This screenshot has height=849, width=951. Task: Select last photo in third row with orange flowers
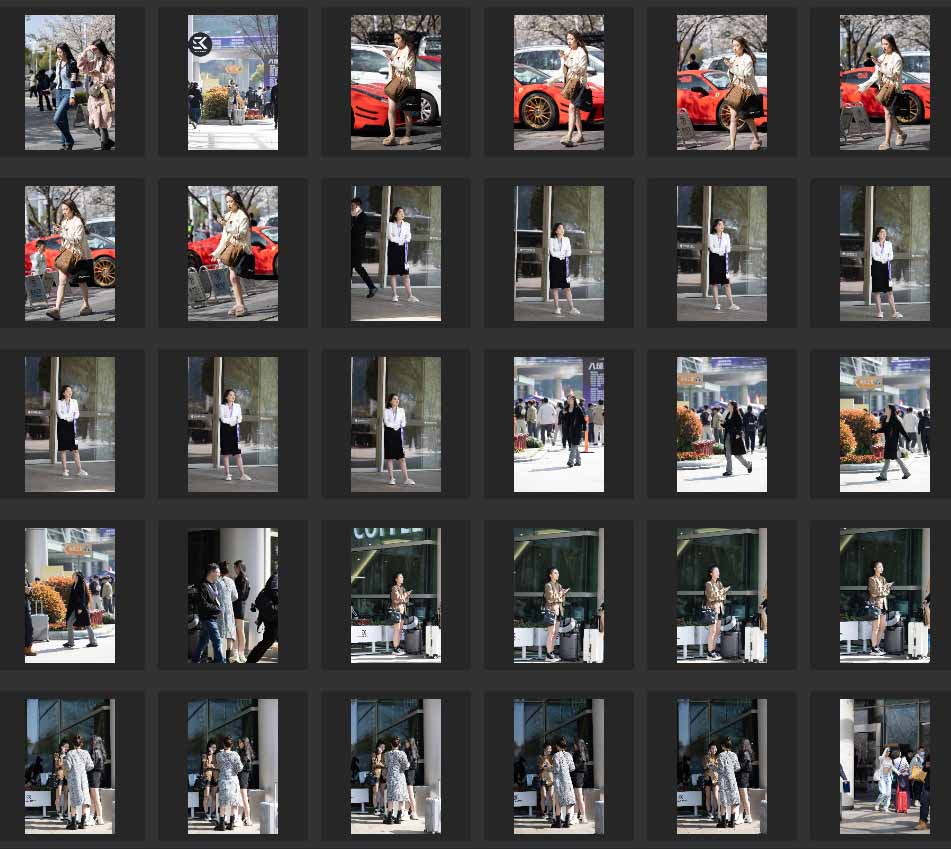[x=885, y=424]
